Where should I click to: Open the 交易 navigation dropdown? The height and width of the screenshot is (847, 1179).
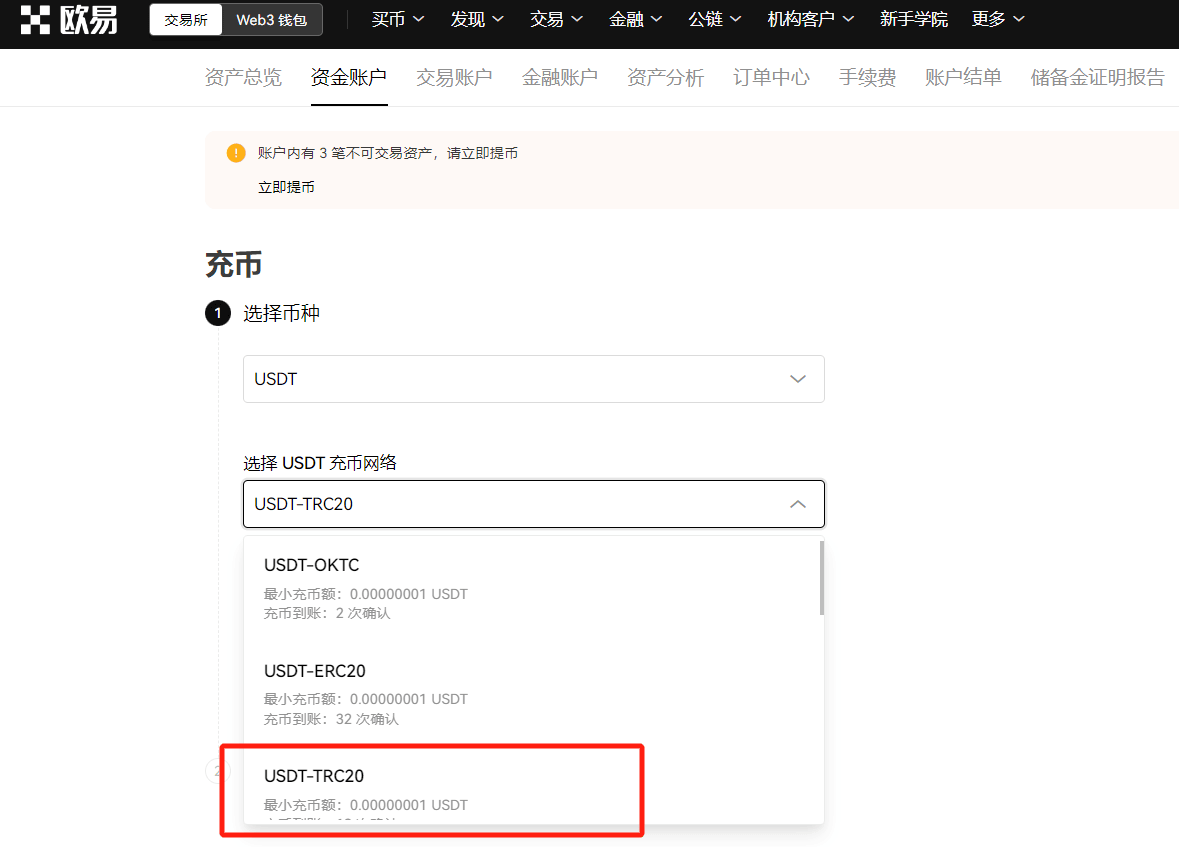click(x=556, y=19)
